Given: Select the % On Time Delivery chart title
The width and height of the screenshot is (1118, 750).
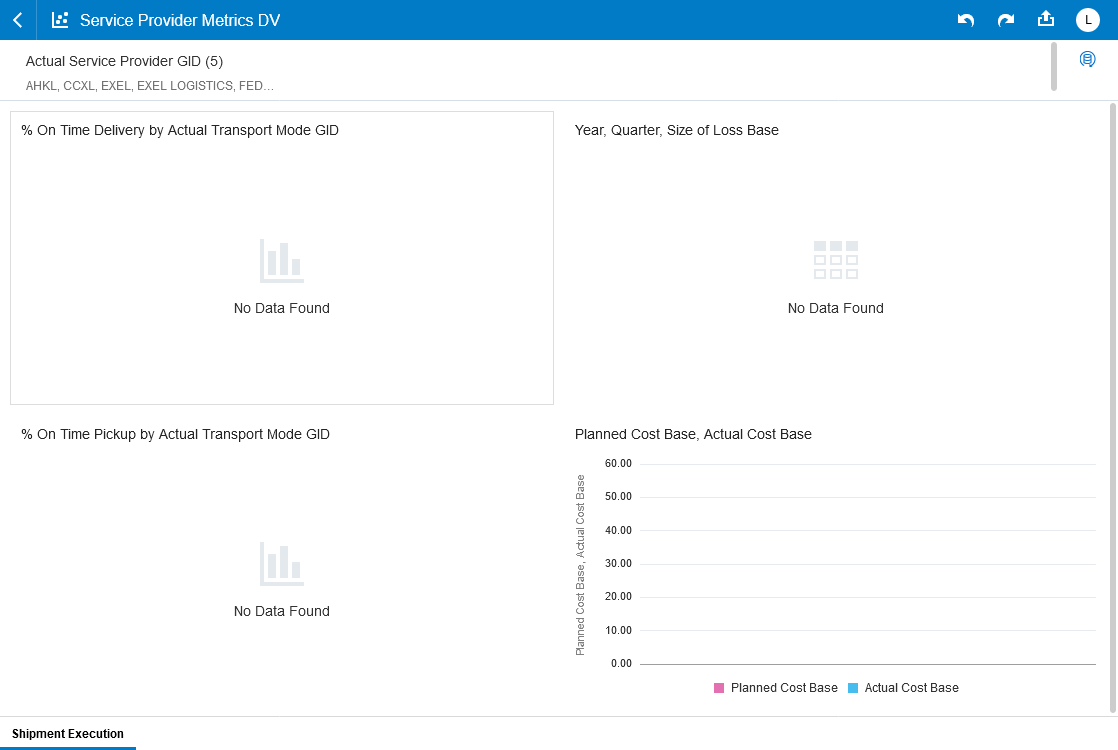Looking at the screenshot, I should 180,130.
